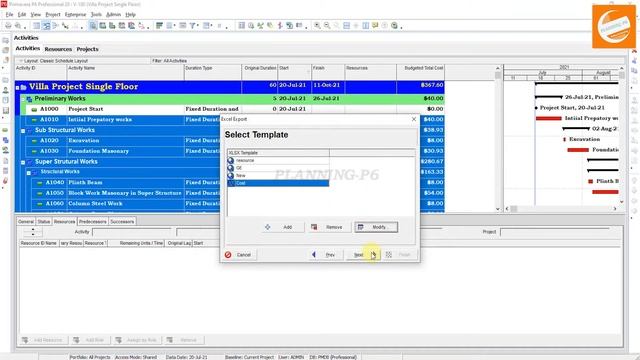Click the topmost icon in the left sidebar
This screenshot has height=360, width=640.
tap(5, 40)
